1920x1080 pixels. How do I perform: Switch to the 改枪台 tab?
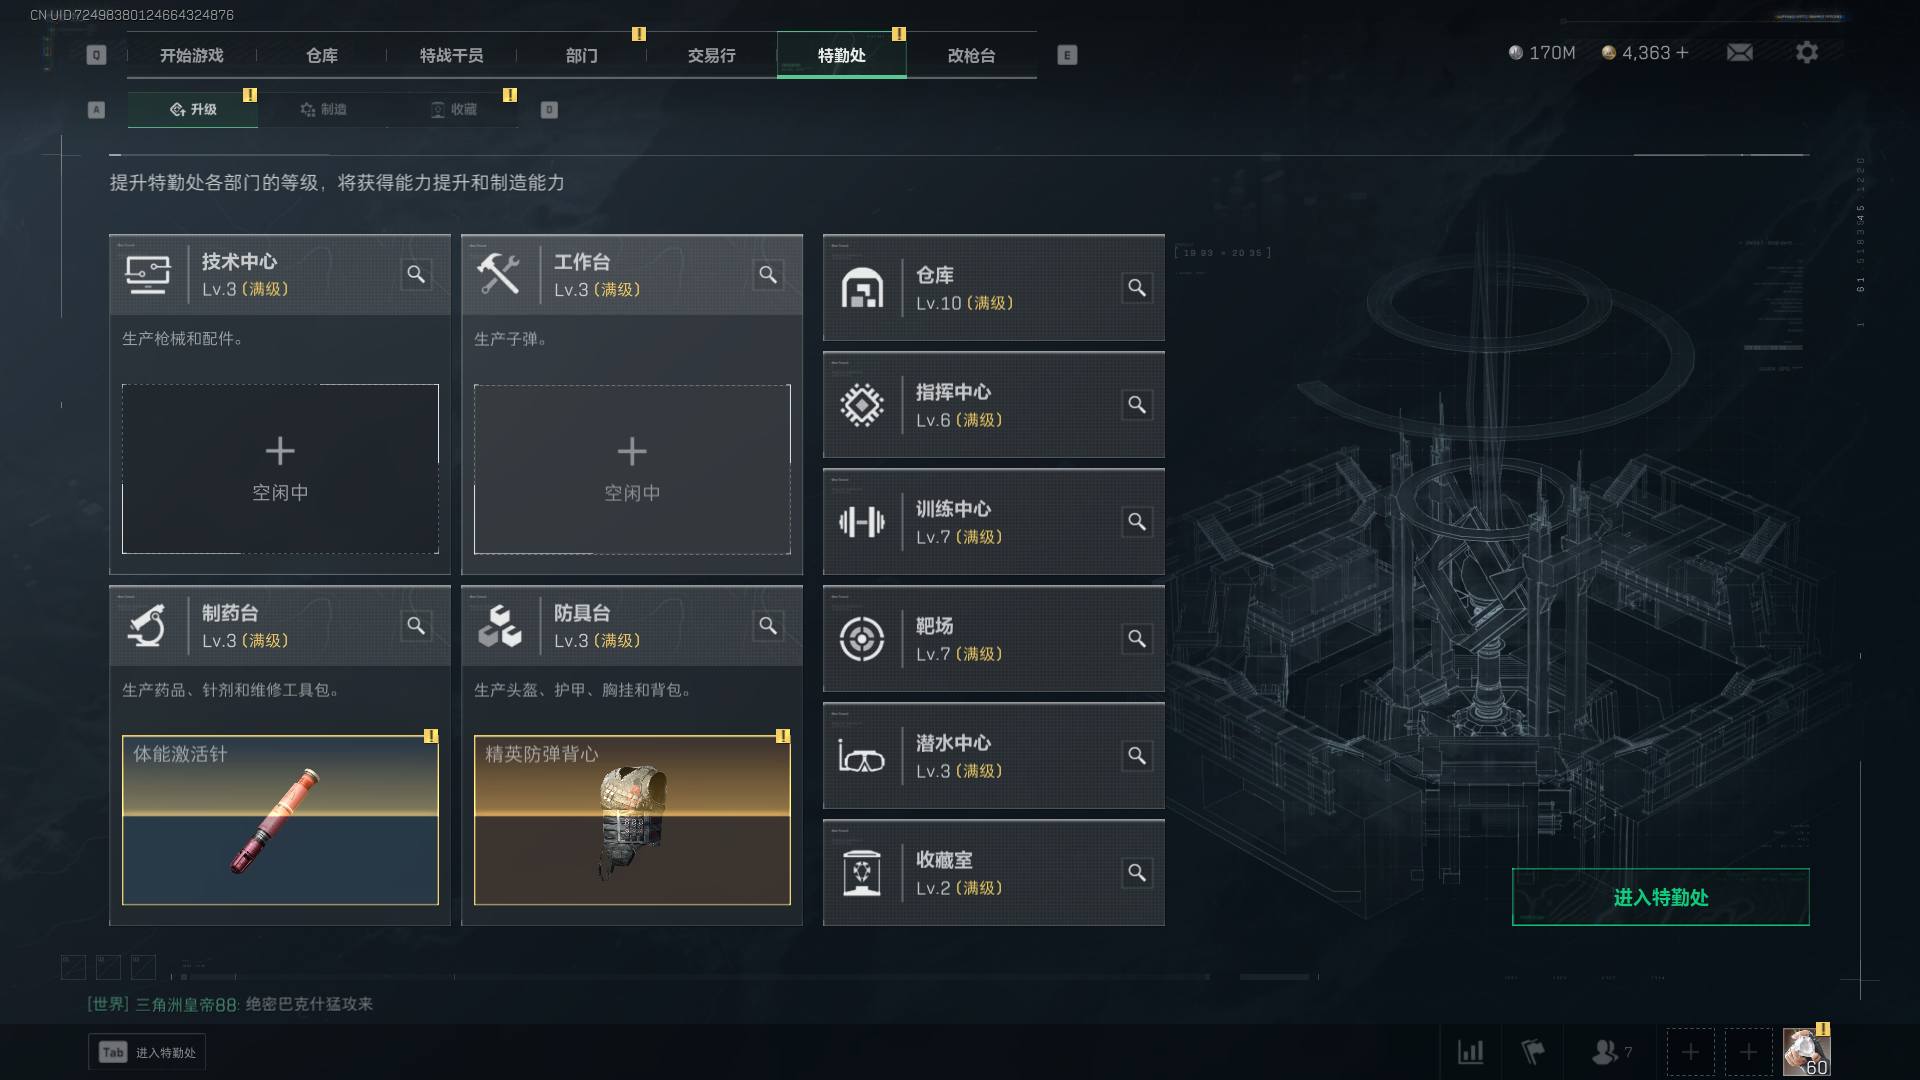(971, 55)
